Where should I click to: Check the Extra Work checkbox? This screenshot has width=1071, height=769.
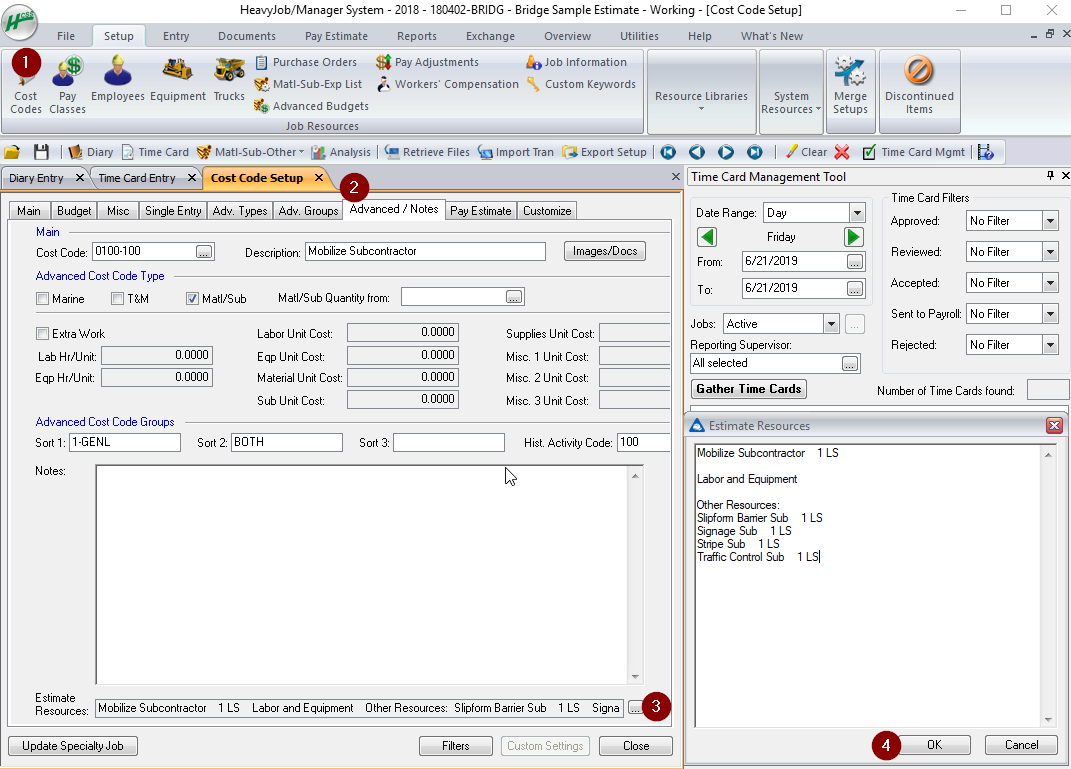coord(41,333)
